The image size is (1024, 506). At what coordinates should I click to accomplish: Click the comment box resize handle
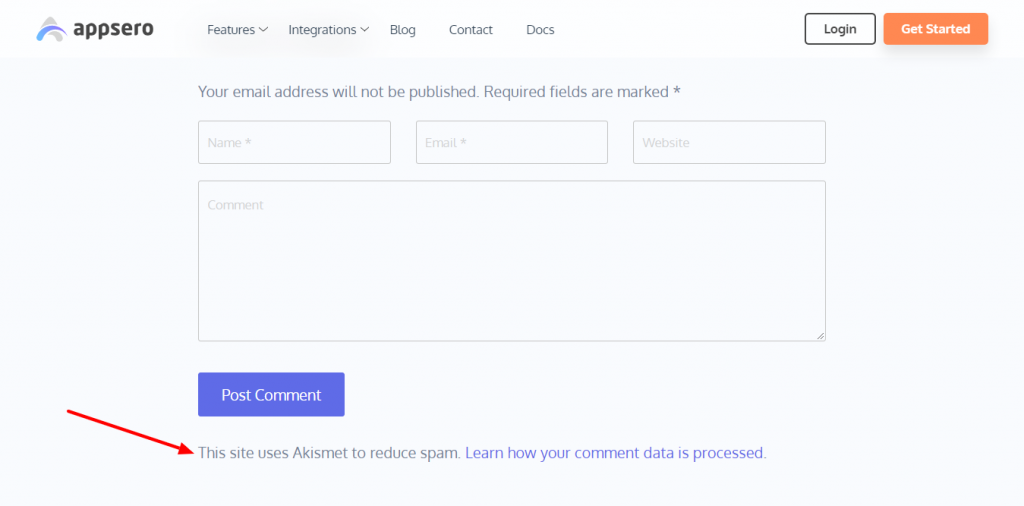(821, 336)
